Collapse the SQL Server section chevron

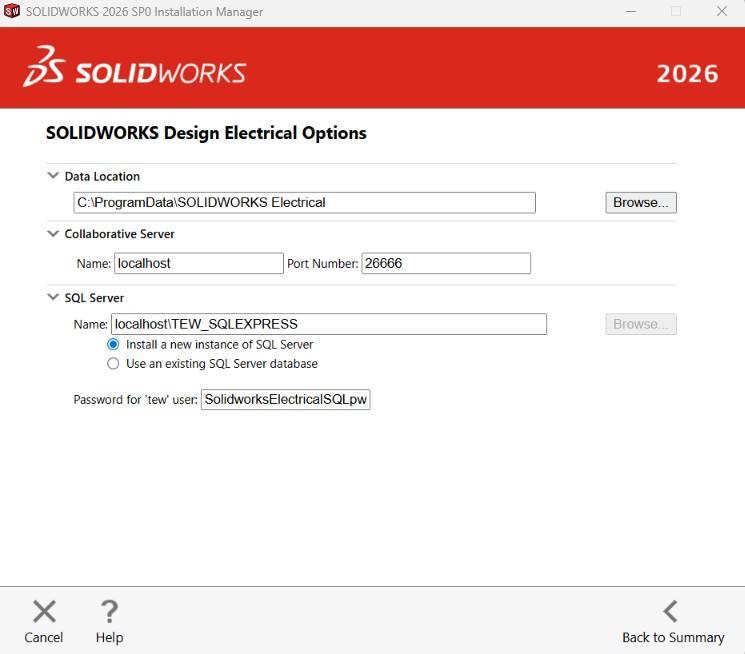[53, 297]
